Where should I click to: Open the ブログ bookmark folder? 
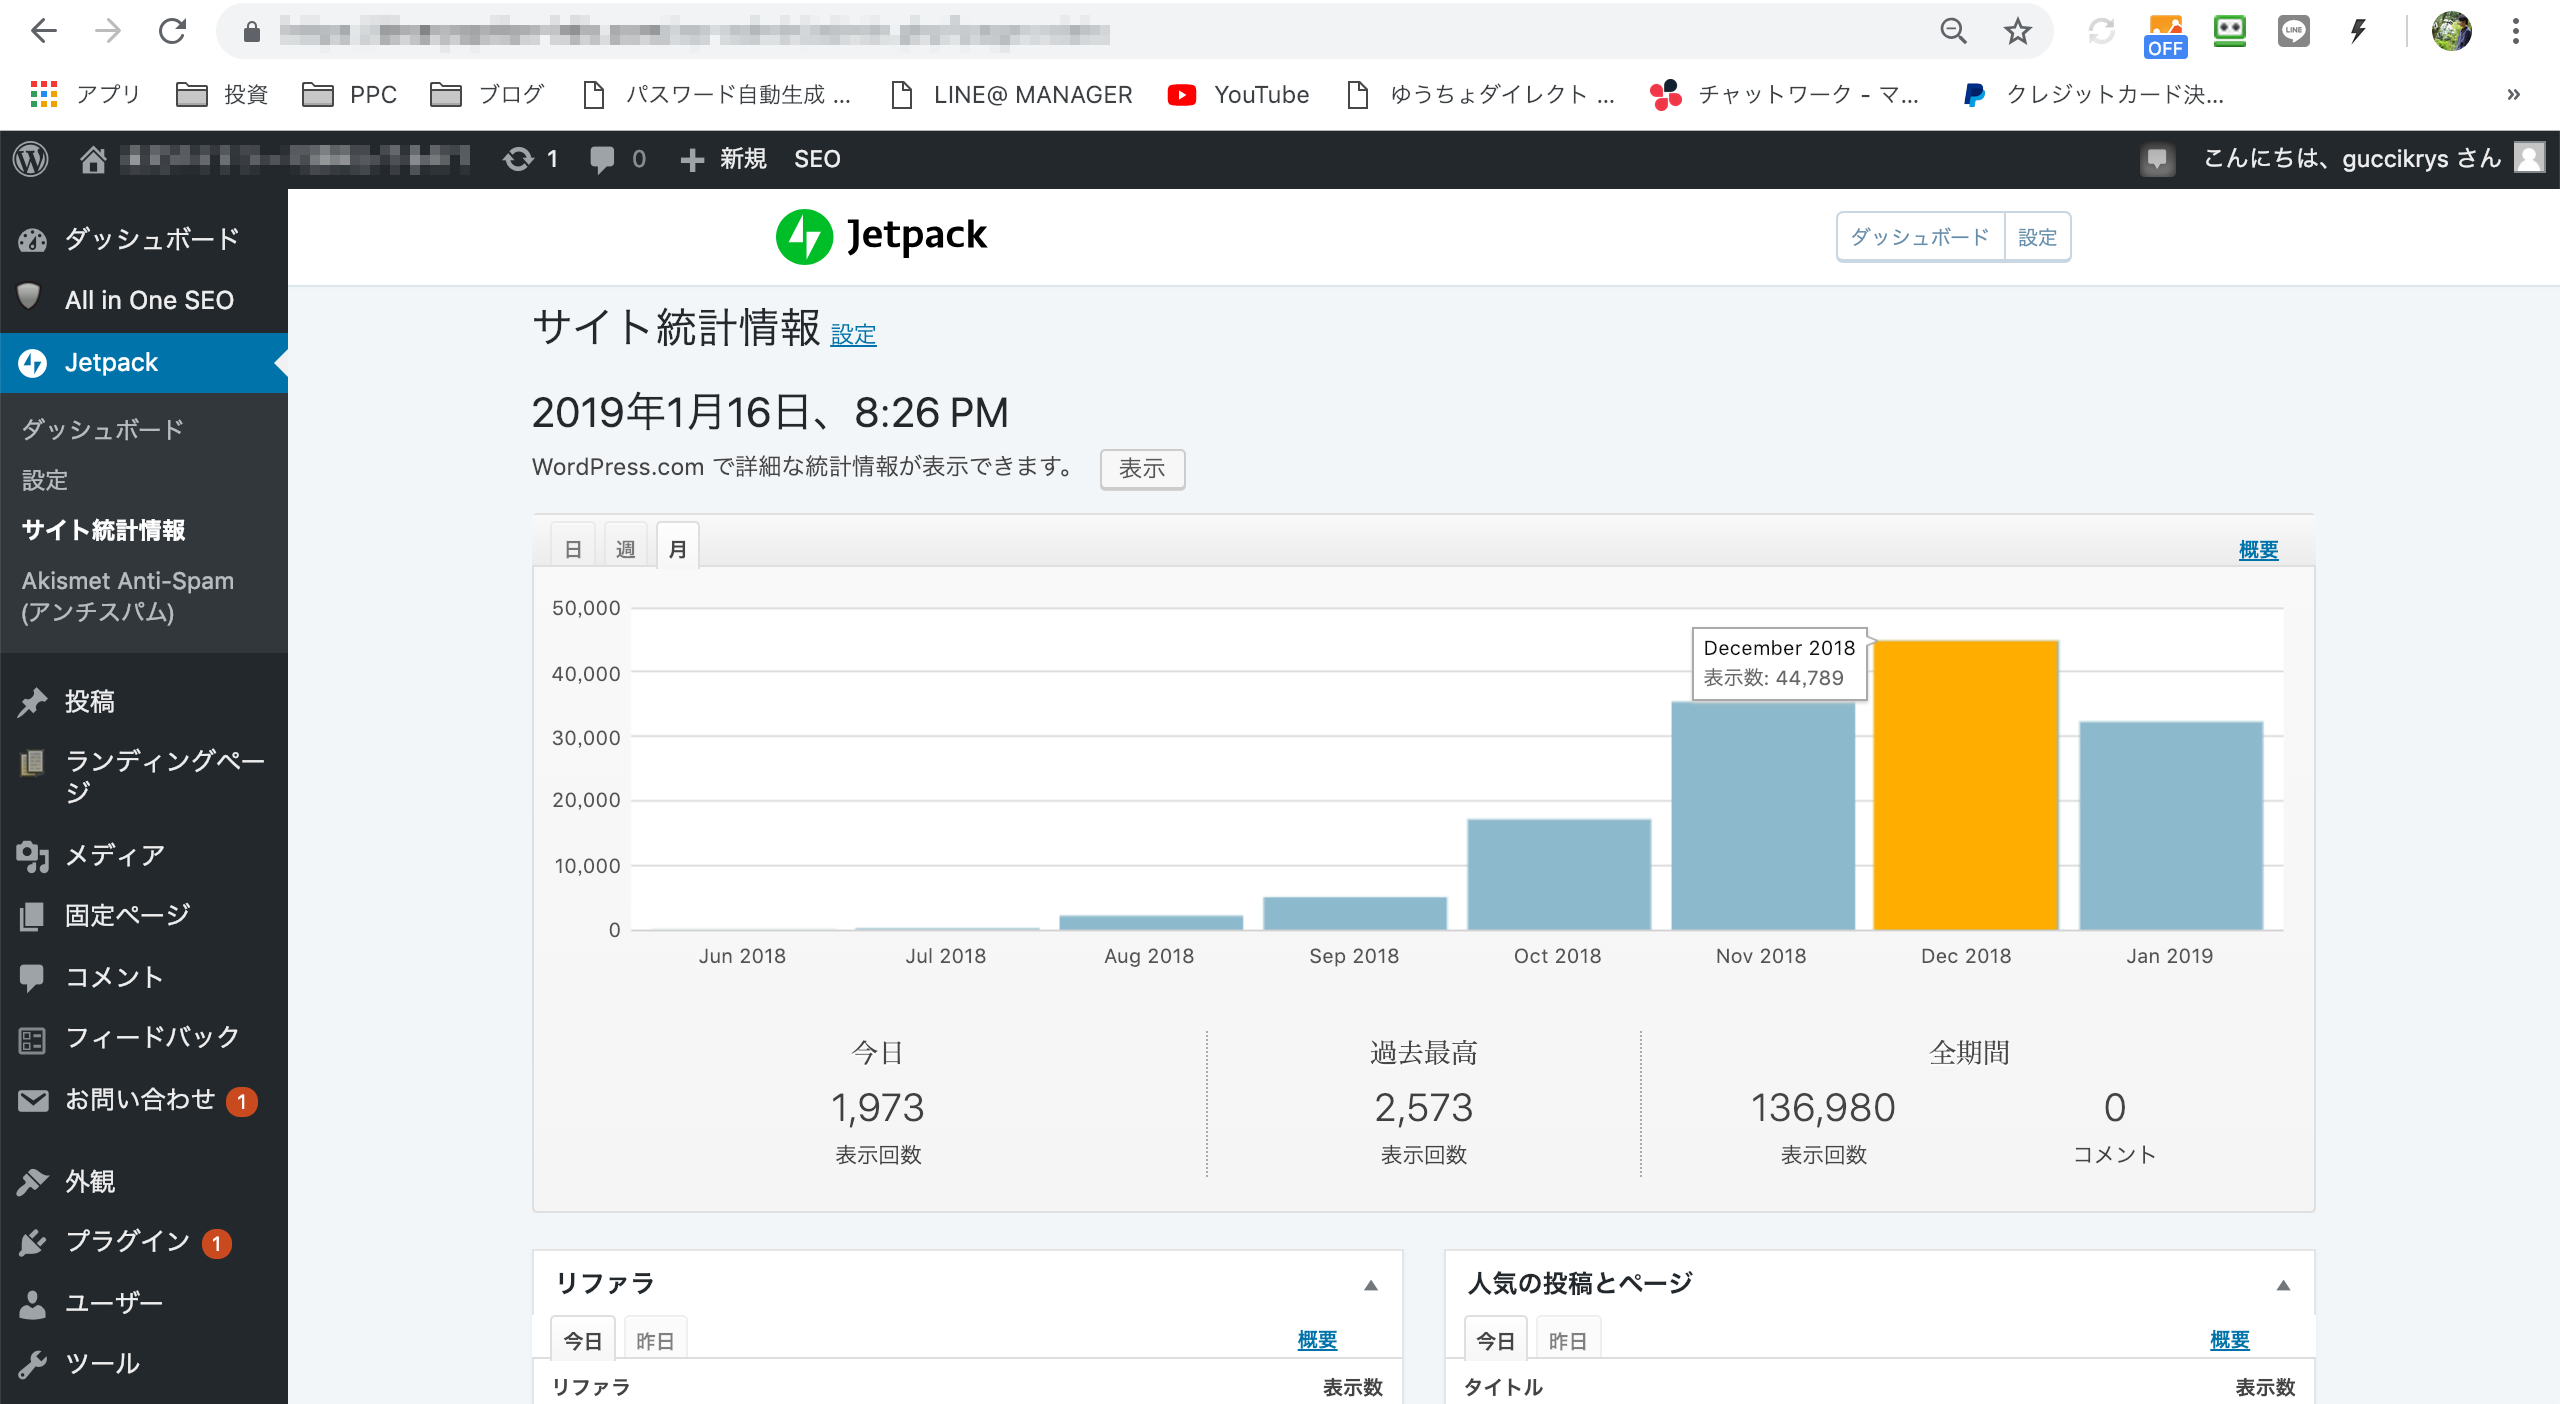pos(487,94)
